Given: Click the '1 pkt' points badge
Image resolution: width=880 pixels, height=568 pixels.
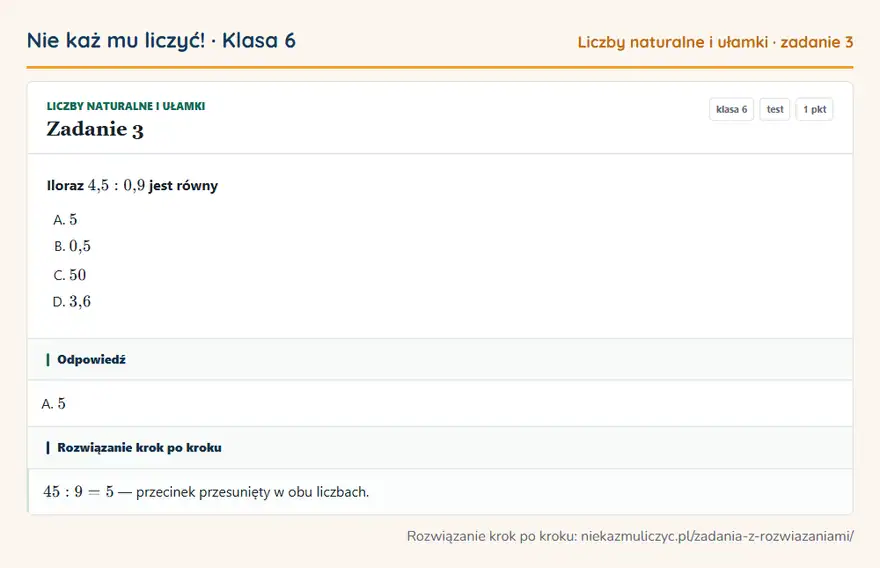Looking at the screenshot, I should tap(814, 109).
